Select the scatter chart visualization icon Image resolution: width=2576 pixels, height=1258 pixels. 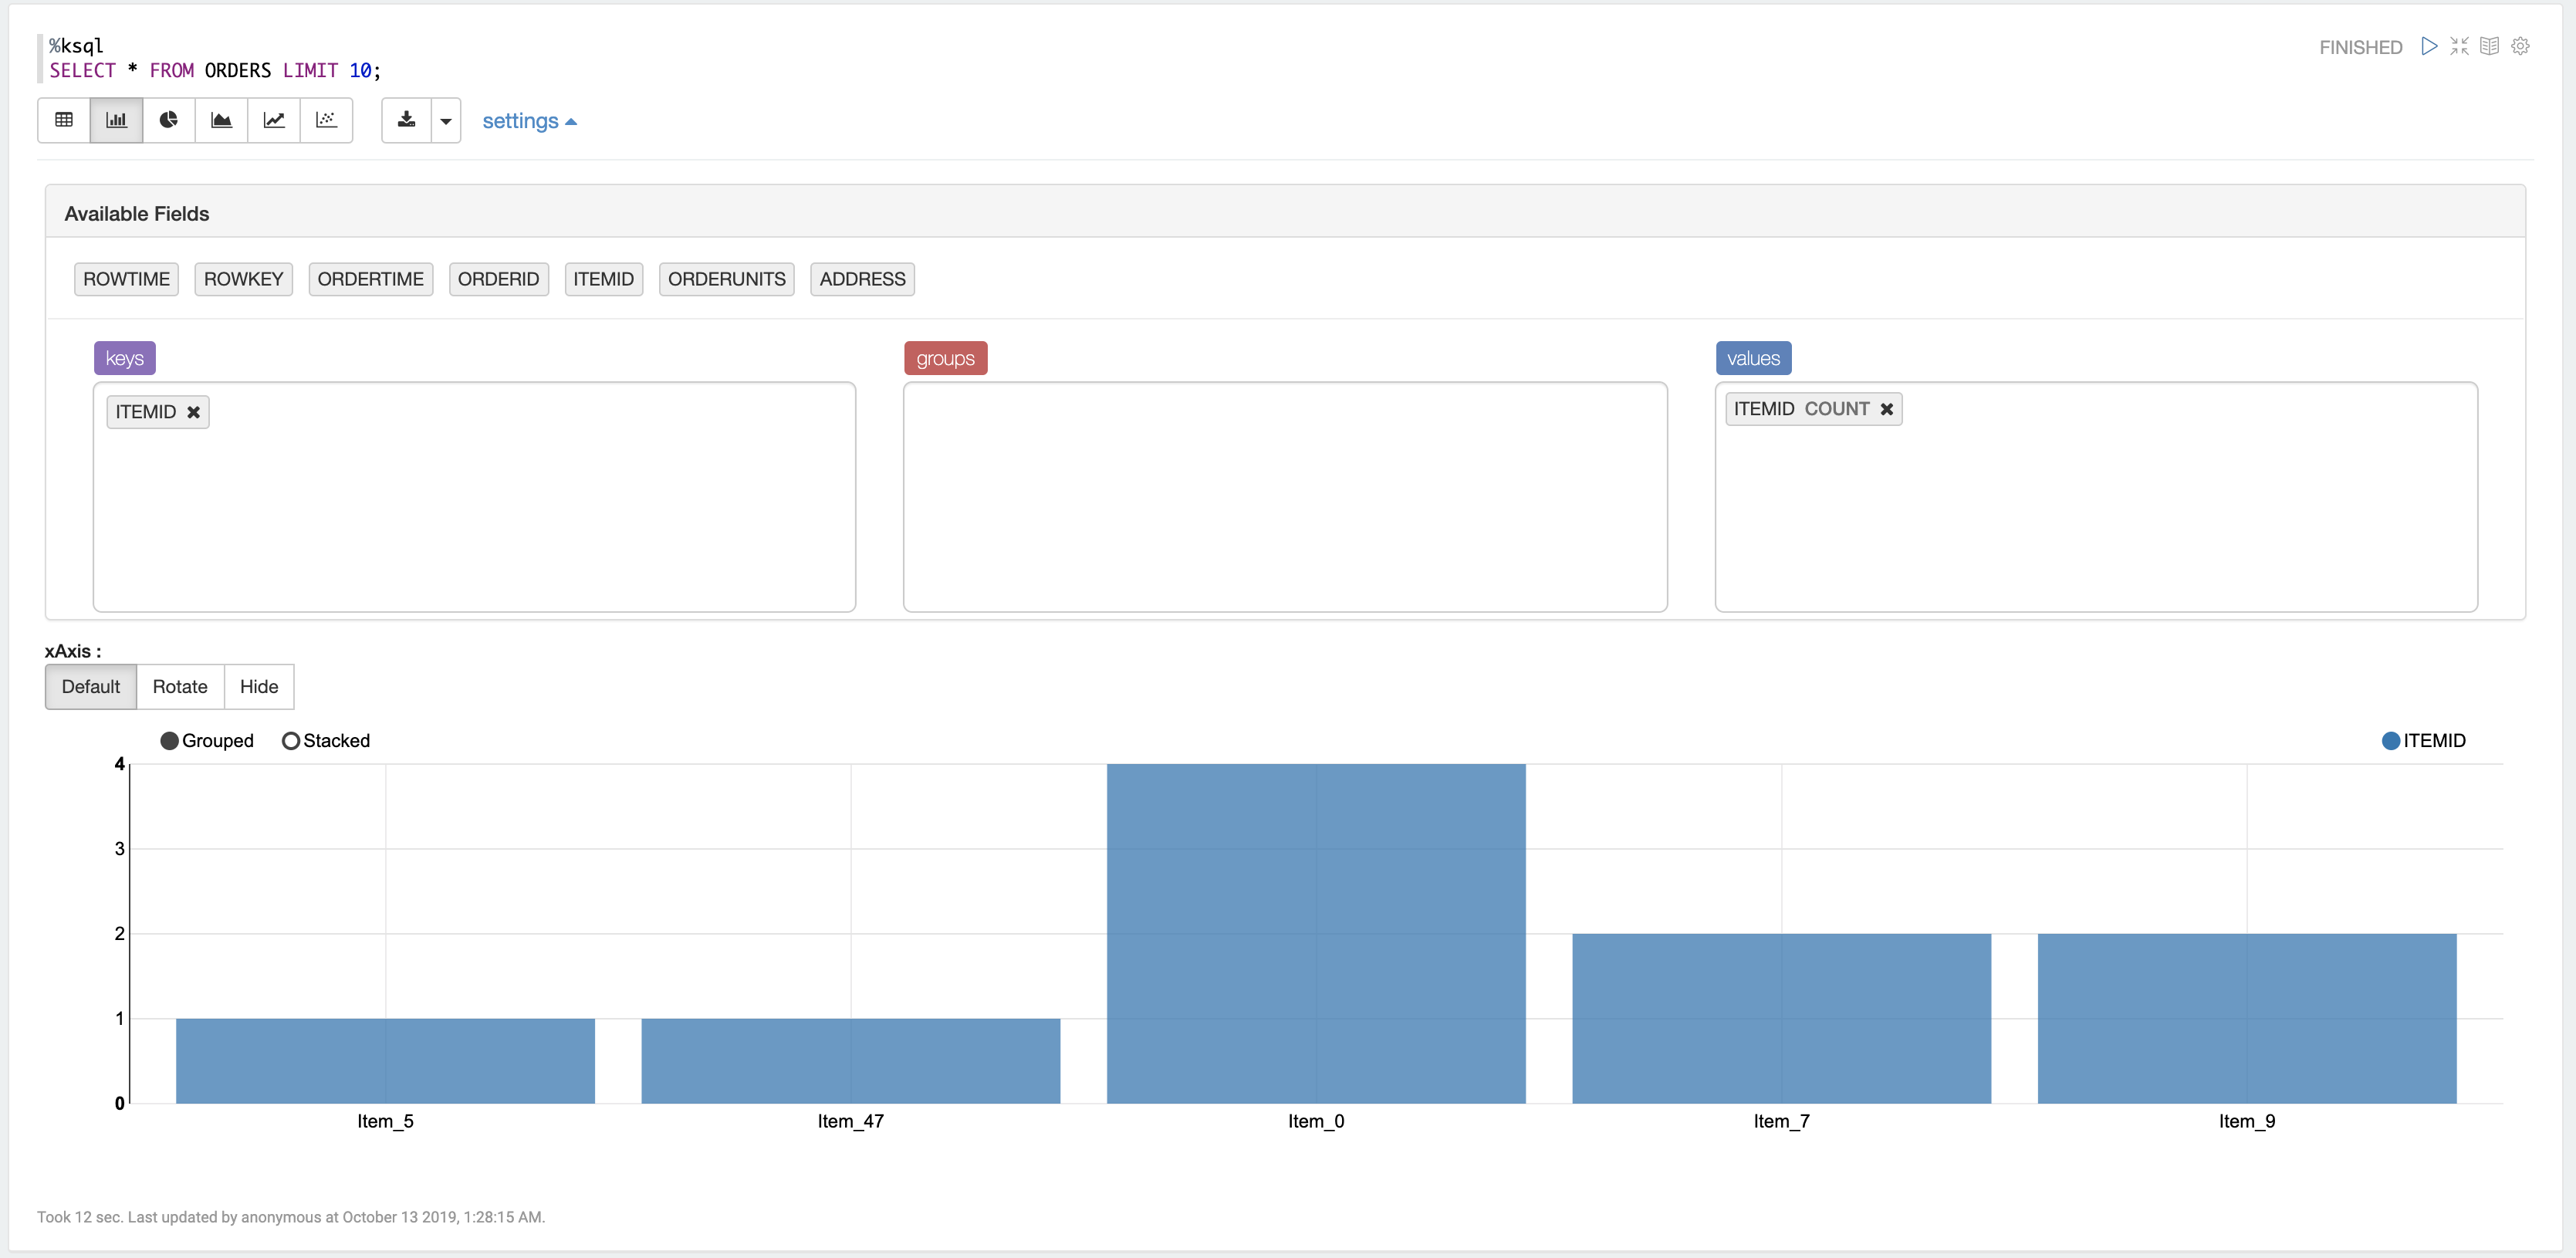coord(326,120)
